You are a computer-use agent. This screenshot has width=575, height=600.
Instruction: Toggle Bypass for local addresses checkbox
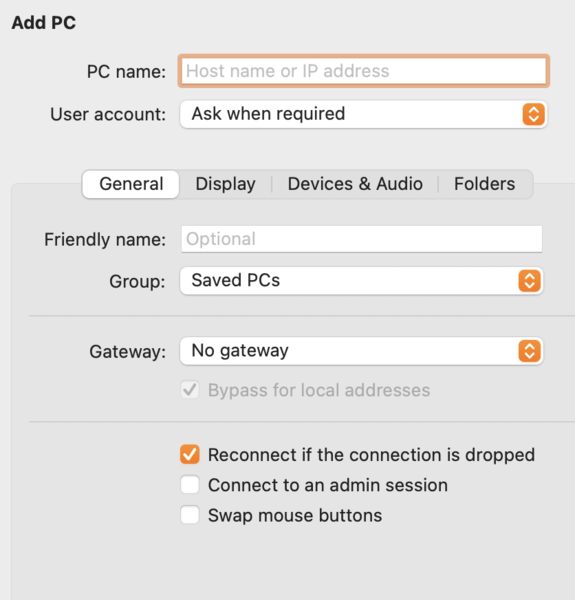click(x=190, y=390)
